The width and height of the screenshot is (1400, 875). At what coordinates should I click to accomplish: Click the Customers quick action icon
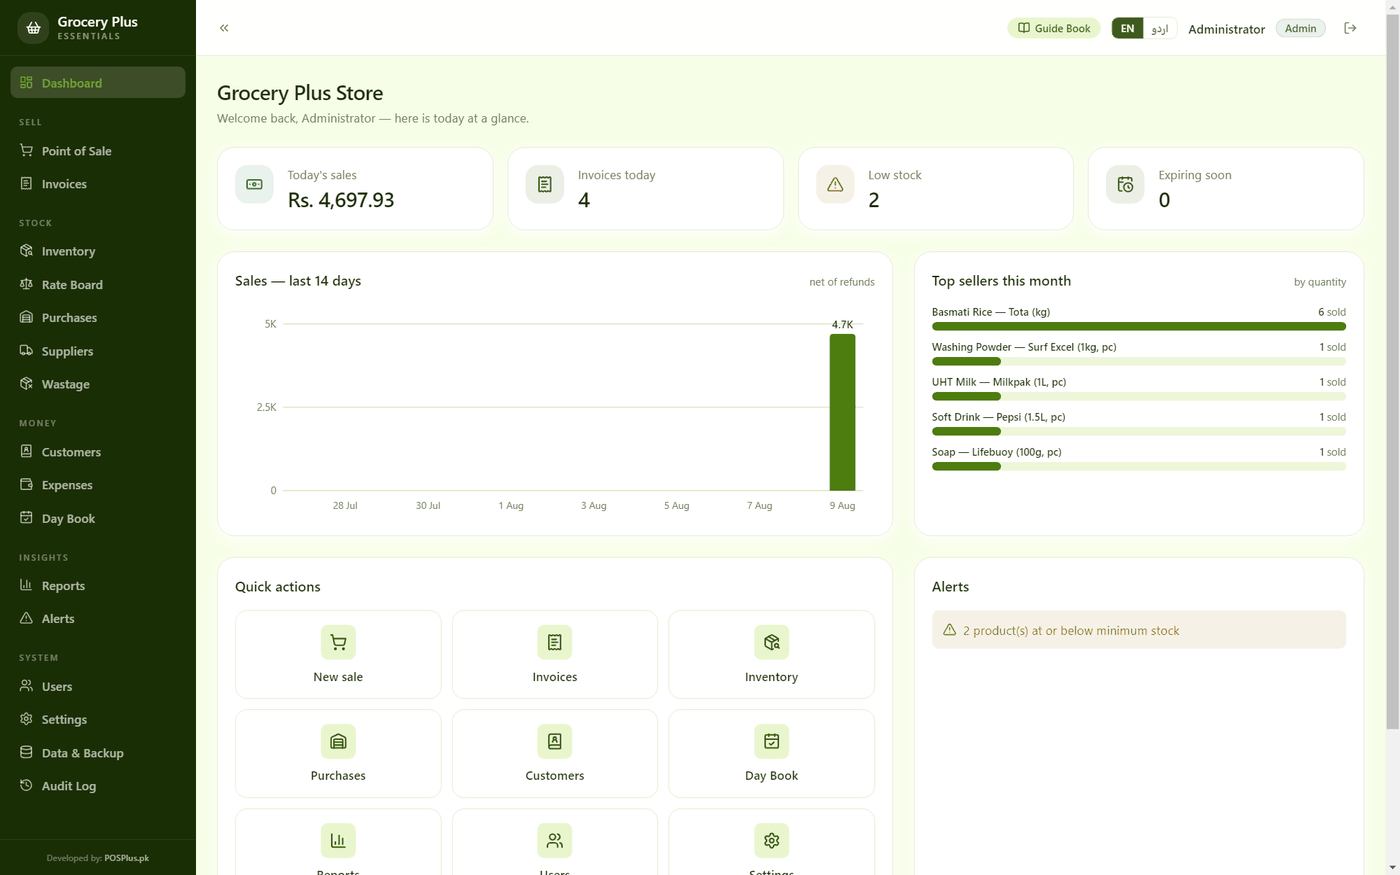pyautogui.click(x=555, y=741)
